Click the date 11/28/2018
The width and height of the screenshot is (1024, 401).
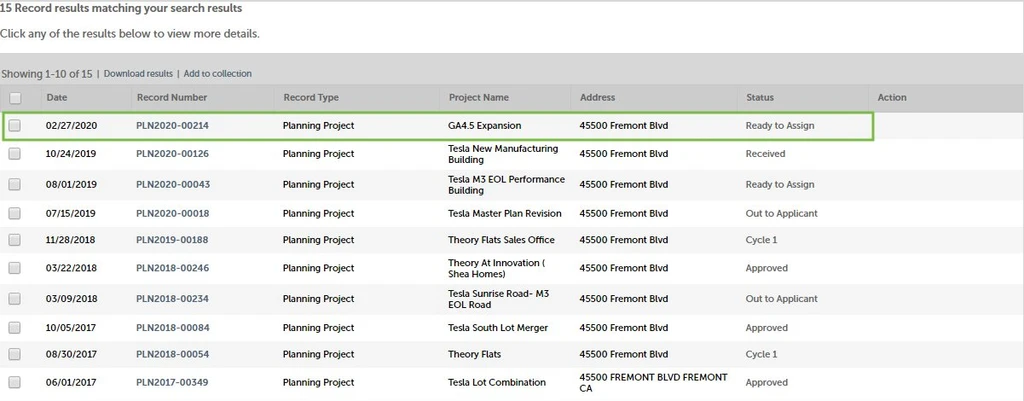(71, 240)
